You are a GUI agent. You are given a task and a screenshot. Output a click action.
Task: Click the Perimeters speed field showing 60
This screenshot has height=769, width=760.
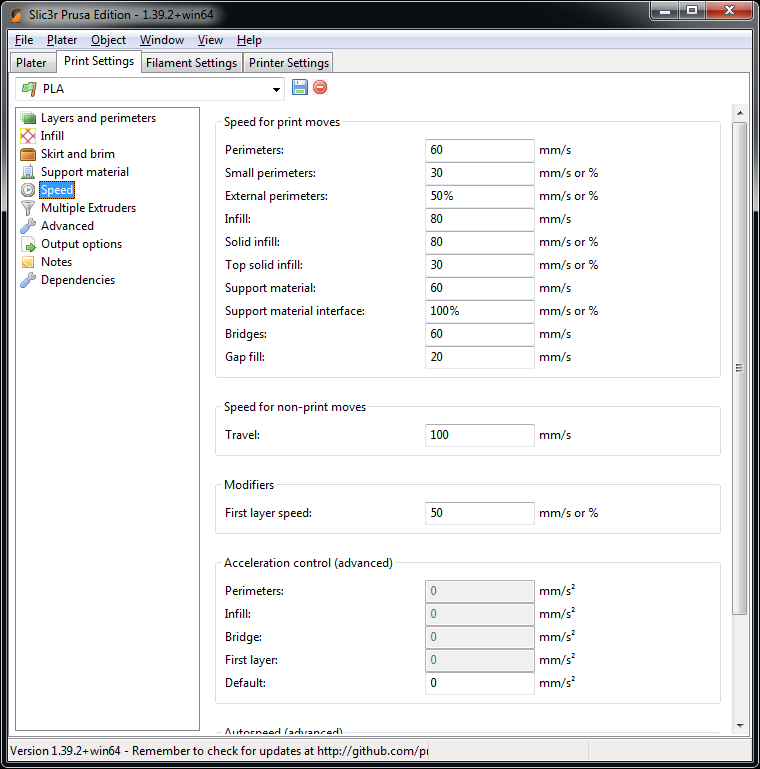pyautogui.click(x=480, y=150)
